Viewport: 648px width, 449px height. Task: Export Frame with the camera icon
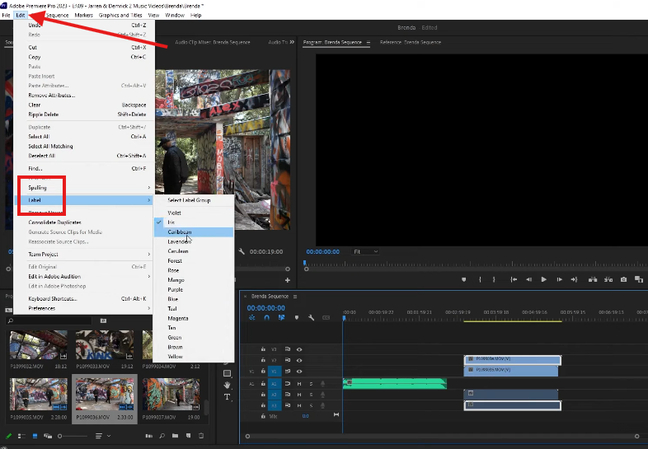click(624, 279)
